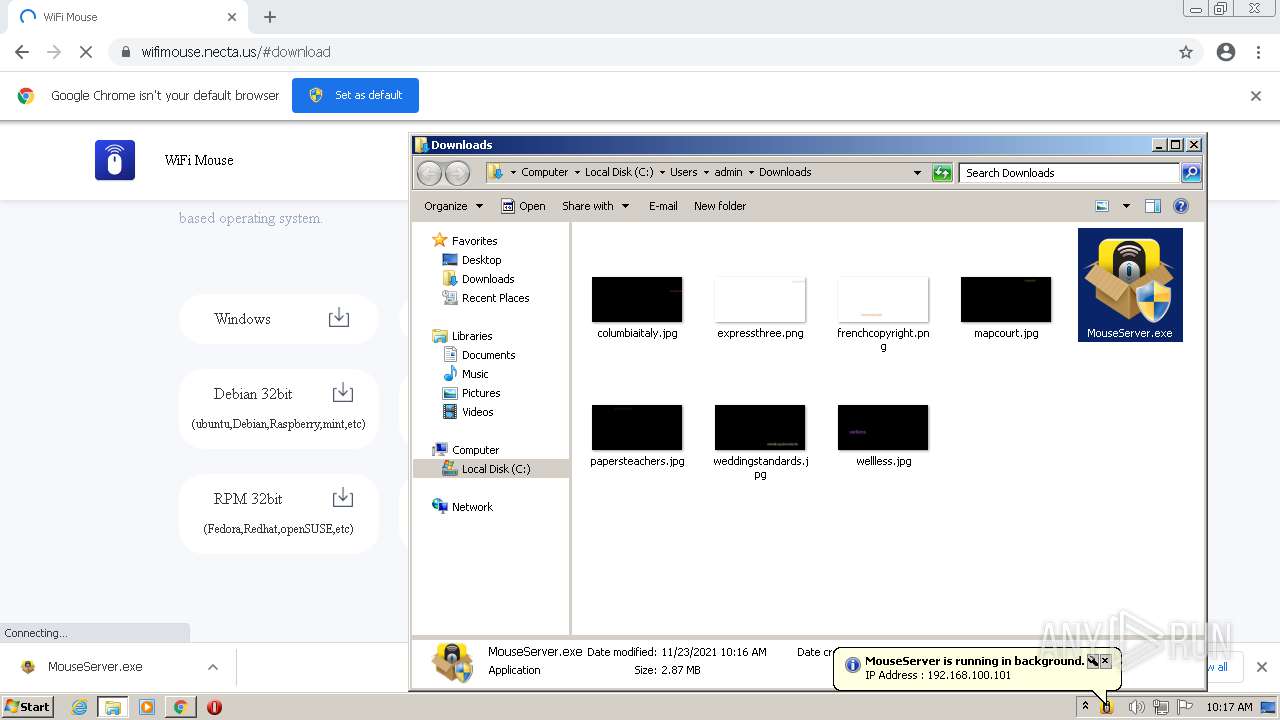Refresh the Downloads folder view
1280x720 pixels.
coord(942,173)
